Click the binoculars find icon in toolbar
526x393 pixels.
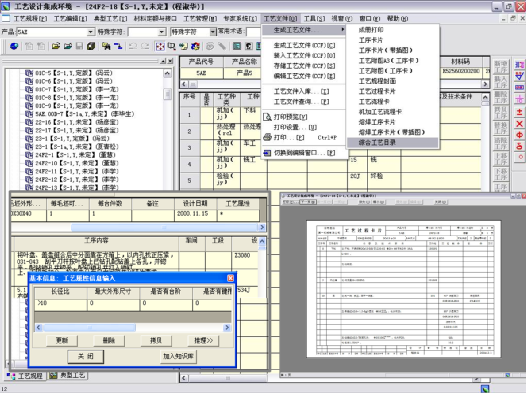click(x=106, y=46)
